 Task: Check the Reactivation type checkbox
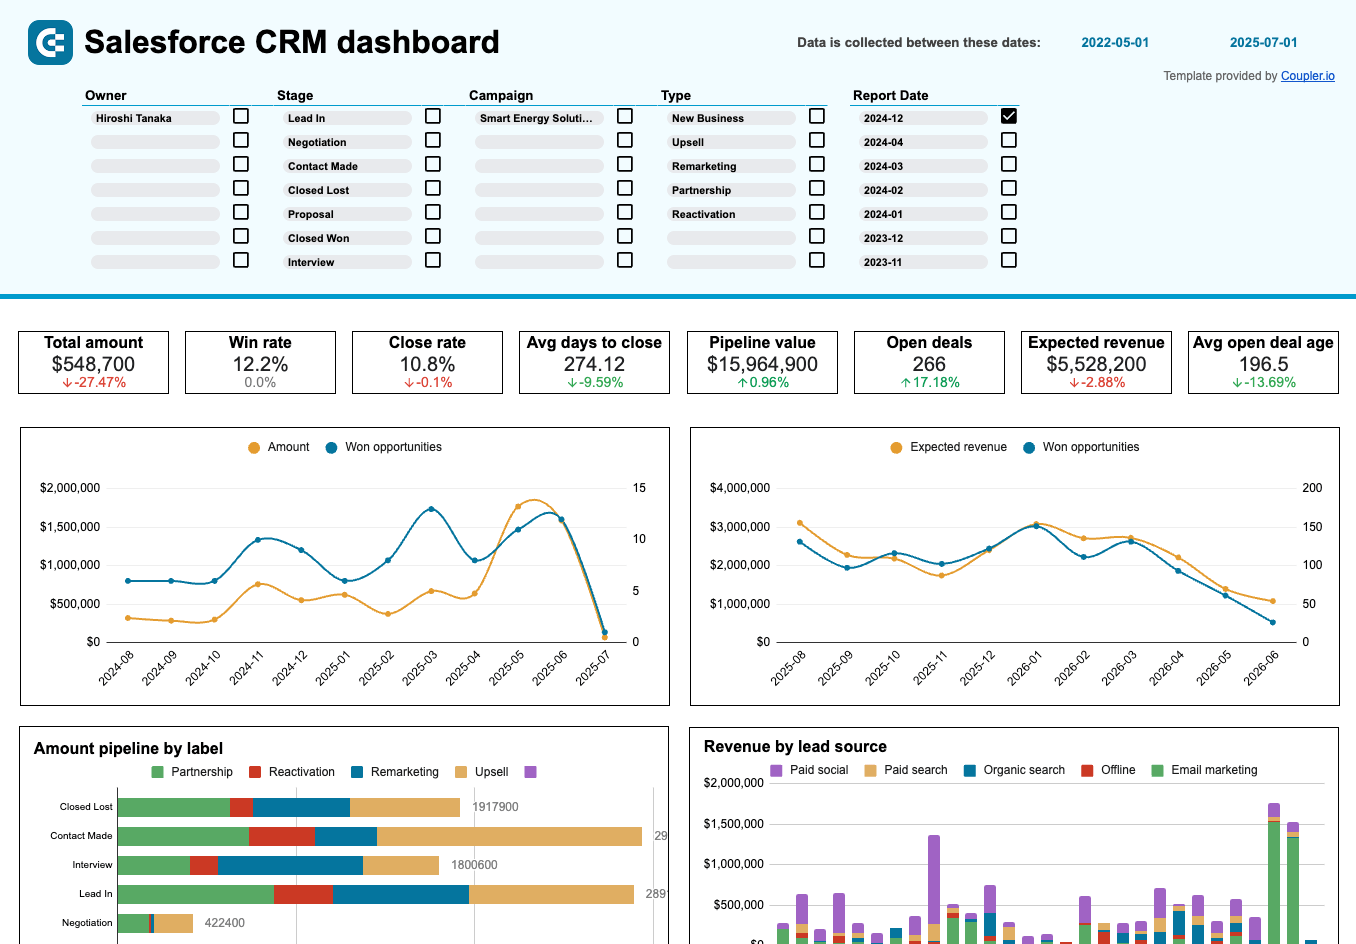pos(817,212)
